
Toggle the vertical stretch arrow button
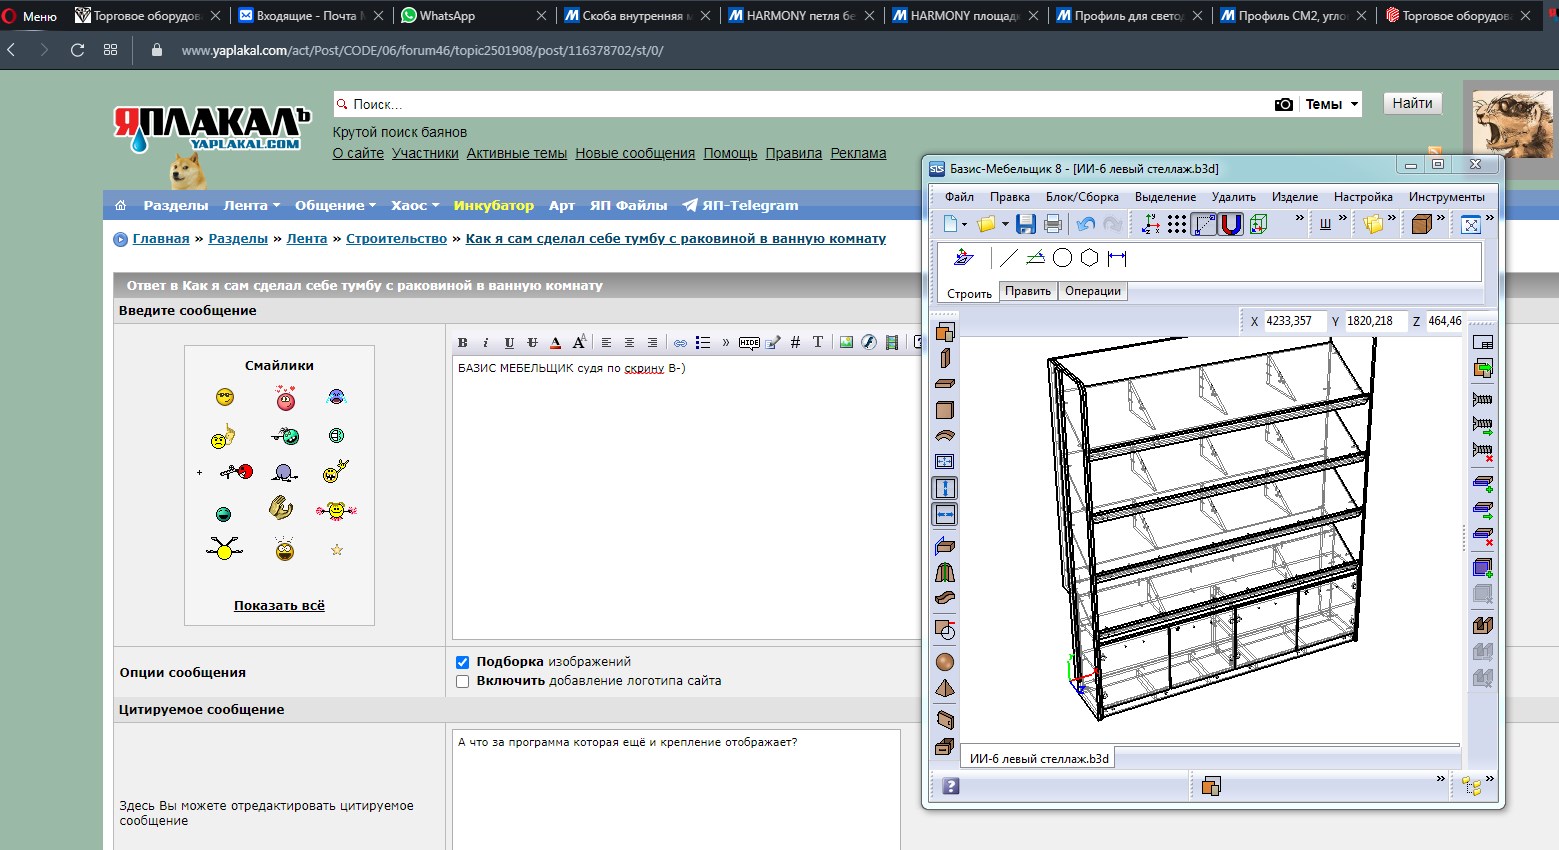(x=945, y=488)
